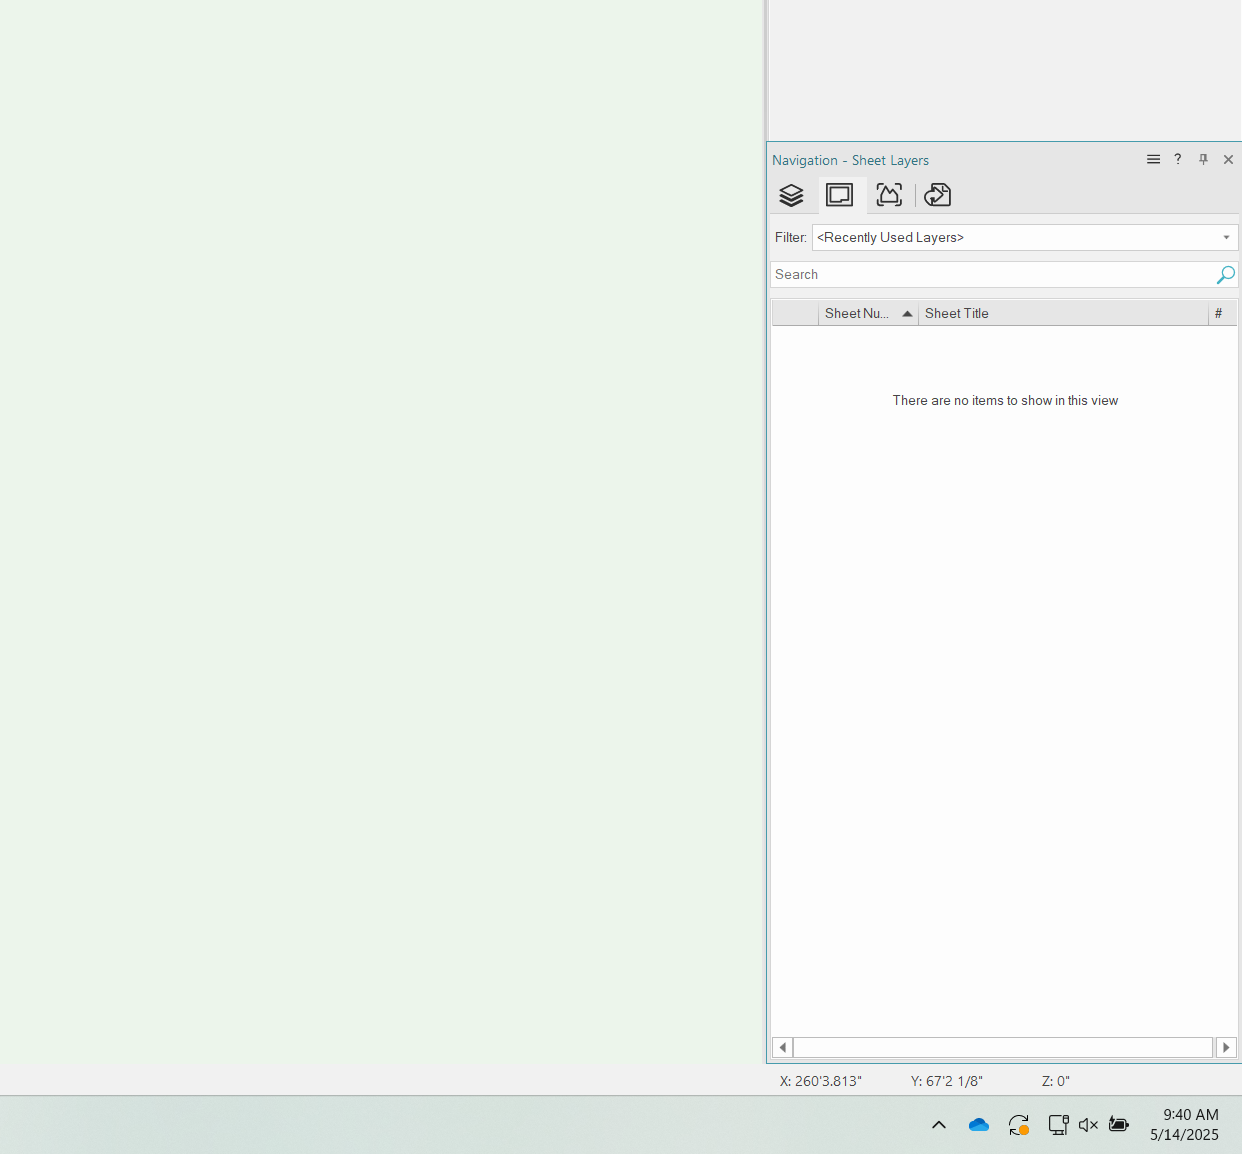Check the battery status icon

[x=1118, y=1124]
